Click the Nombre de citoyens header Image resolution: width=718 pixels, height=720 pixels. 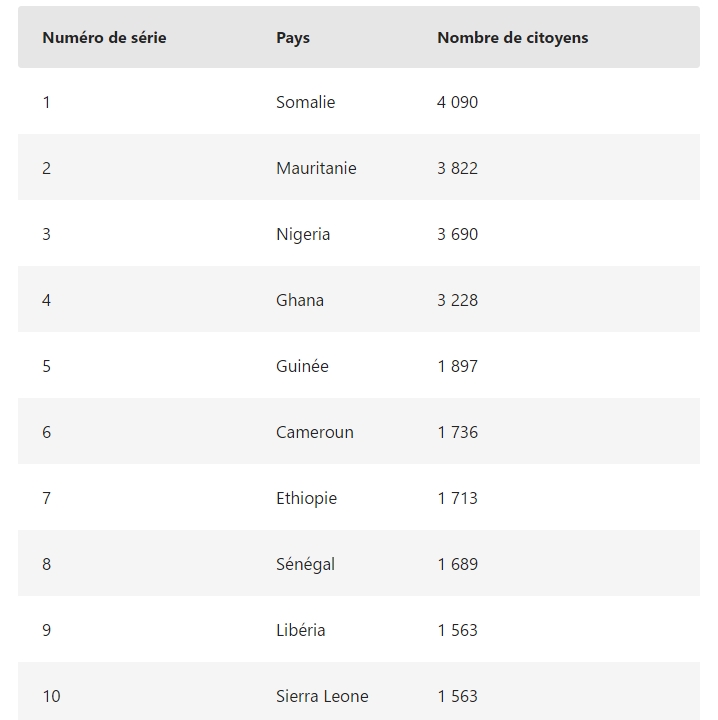513,38
